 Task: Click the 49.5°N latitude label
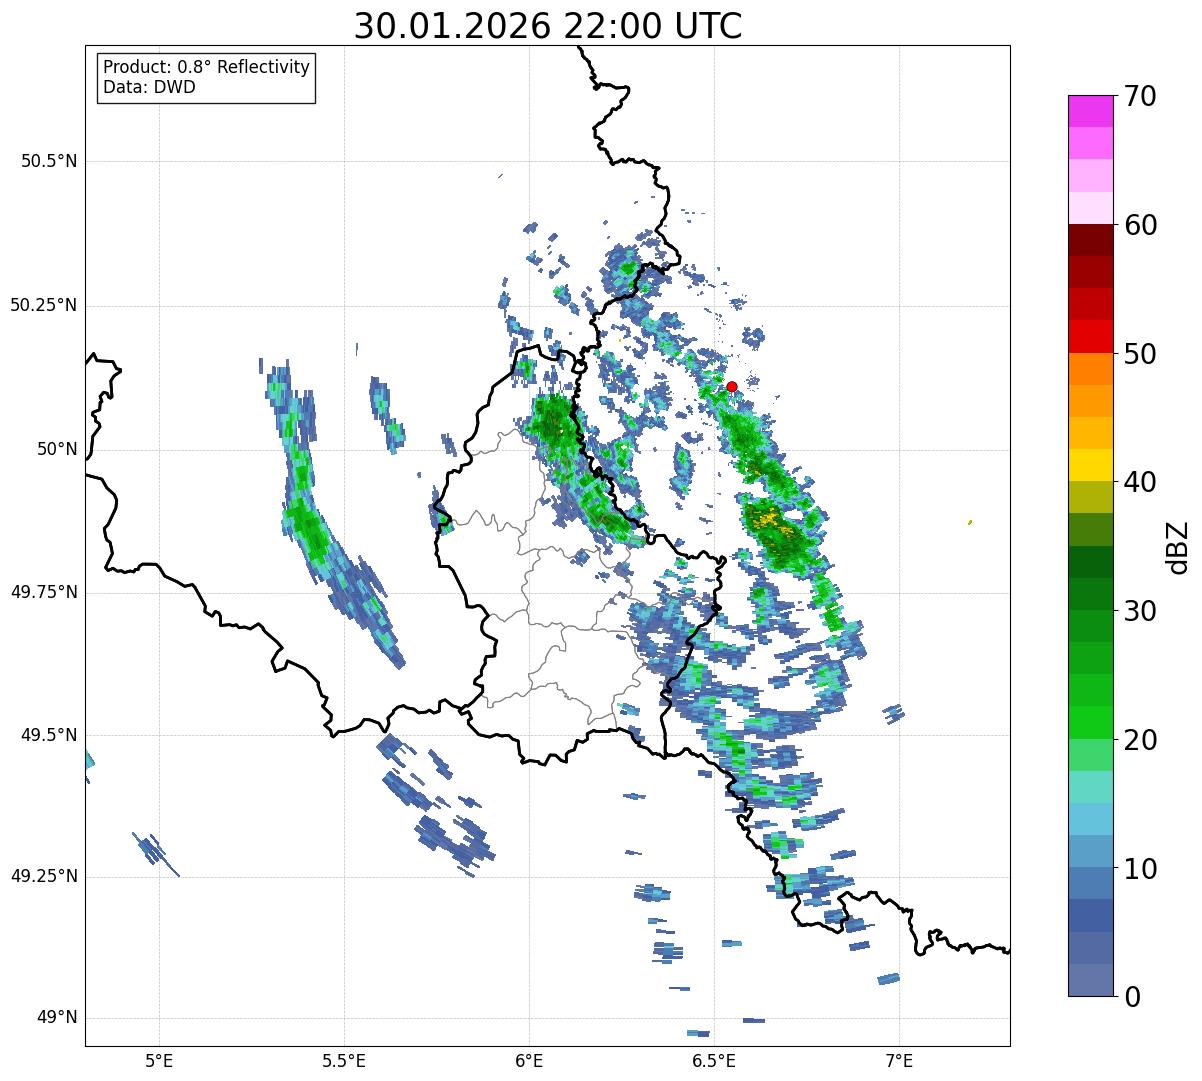pyautogui.click(x=49, y=735)
